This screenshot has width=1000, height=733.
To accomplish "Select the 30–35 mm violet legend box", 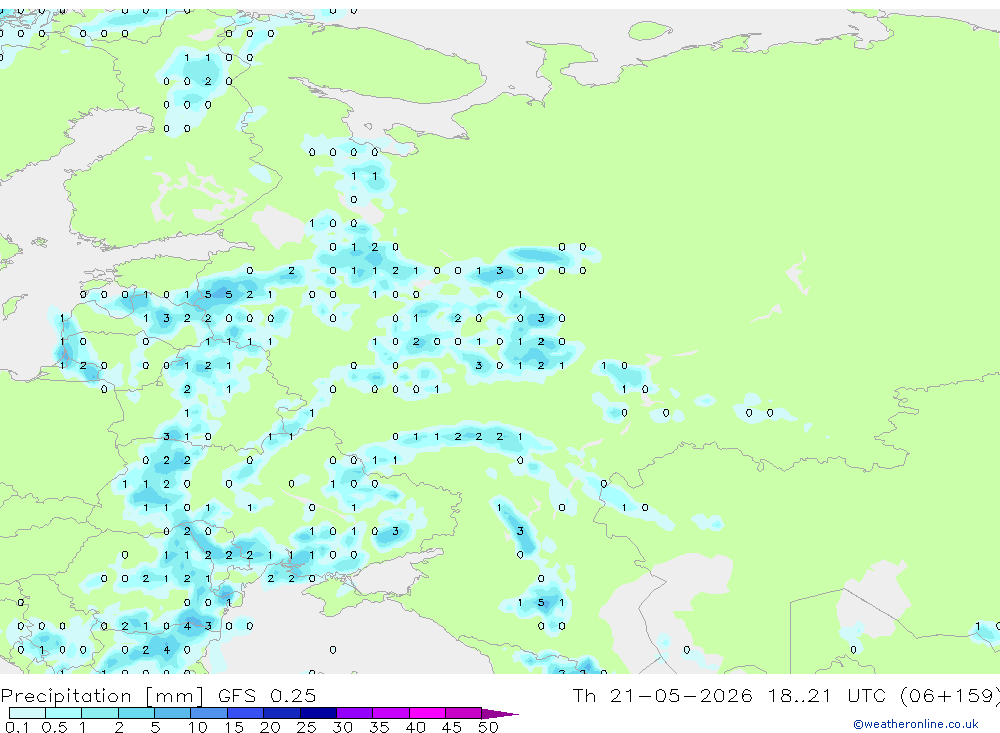I will pyautogui.click(x=355, y=713).
